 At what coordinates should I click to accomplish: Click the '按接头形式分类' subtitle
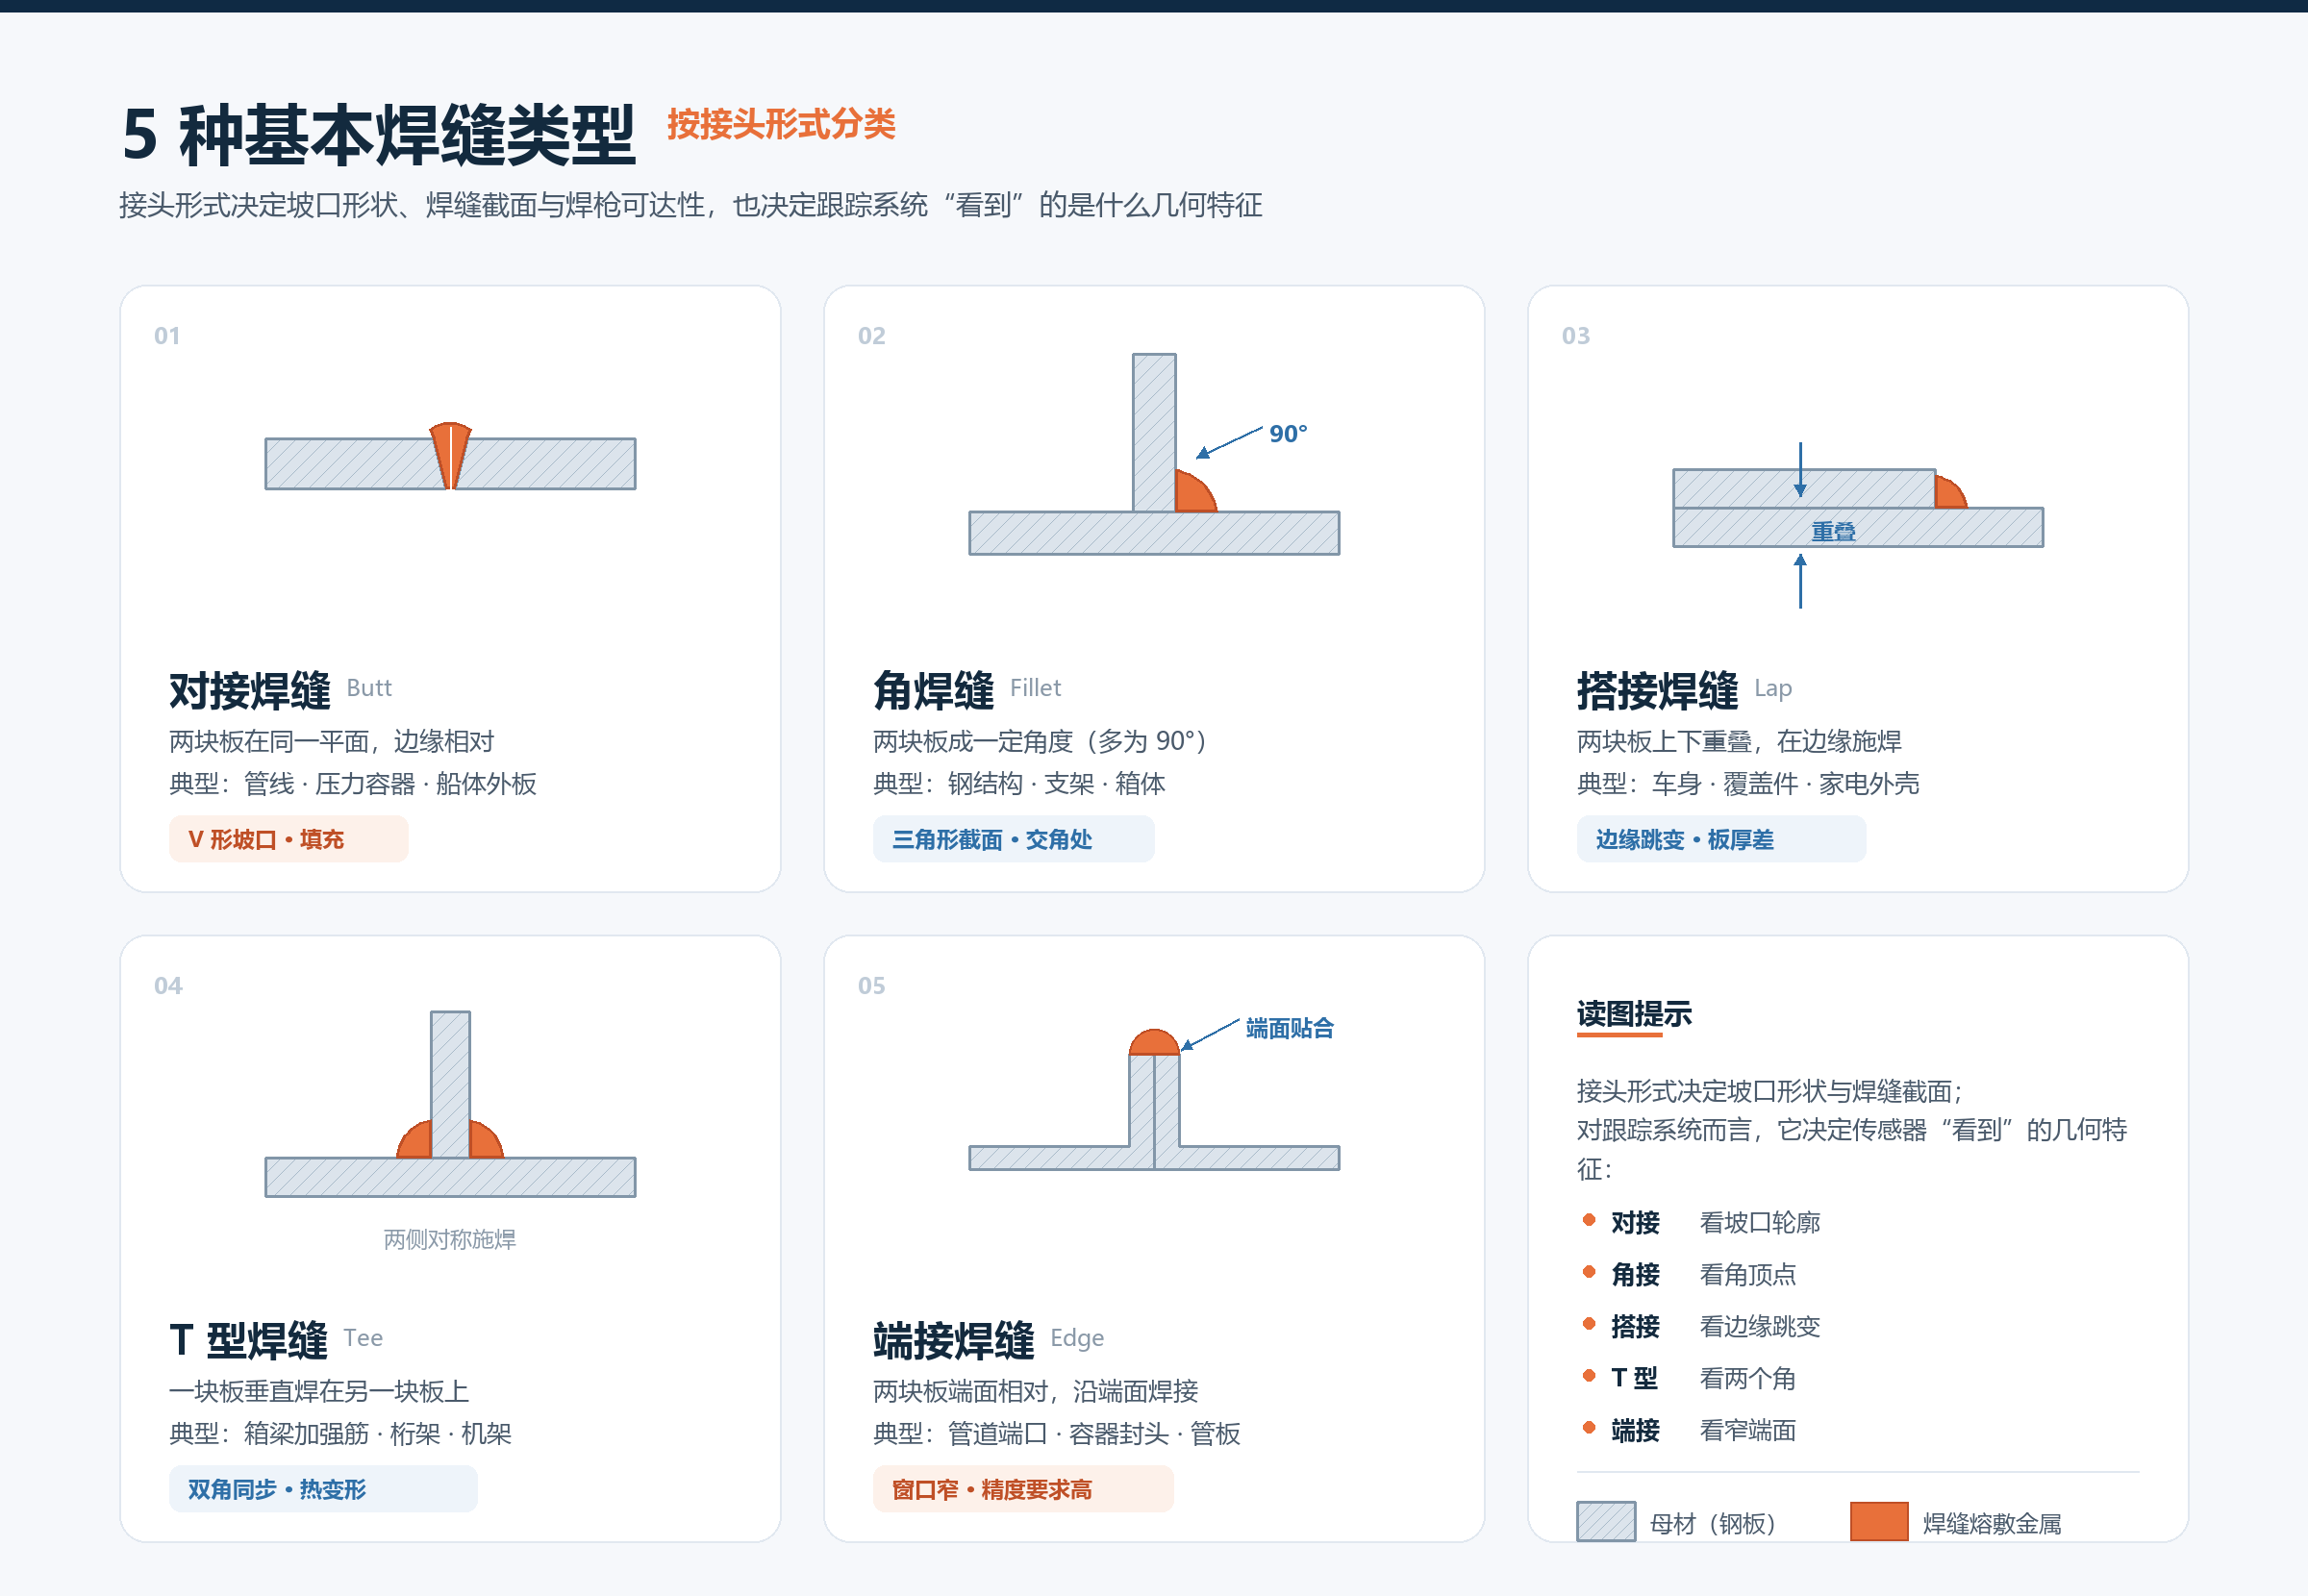click(x=781, y=125)
